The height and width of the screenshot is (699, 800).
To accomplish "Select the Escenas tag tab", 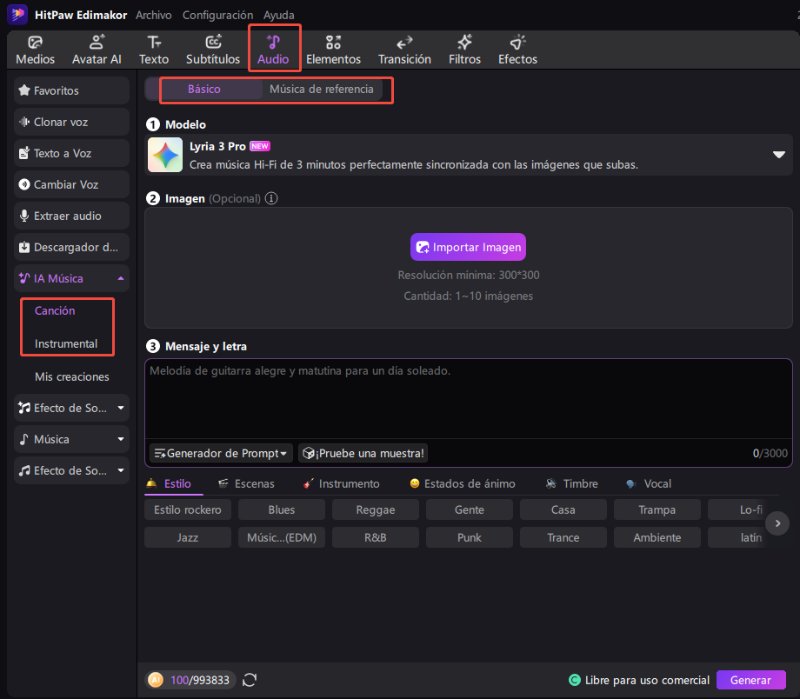I will point(246,484).
